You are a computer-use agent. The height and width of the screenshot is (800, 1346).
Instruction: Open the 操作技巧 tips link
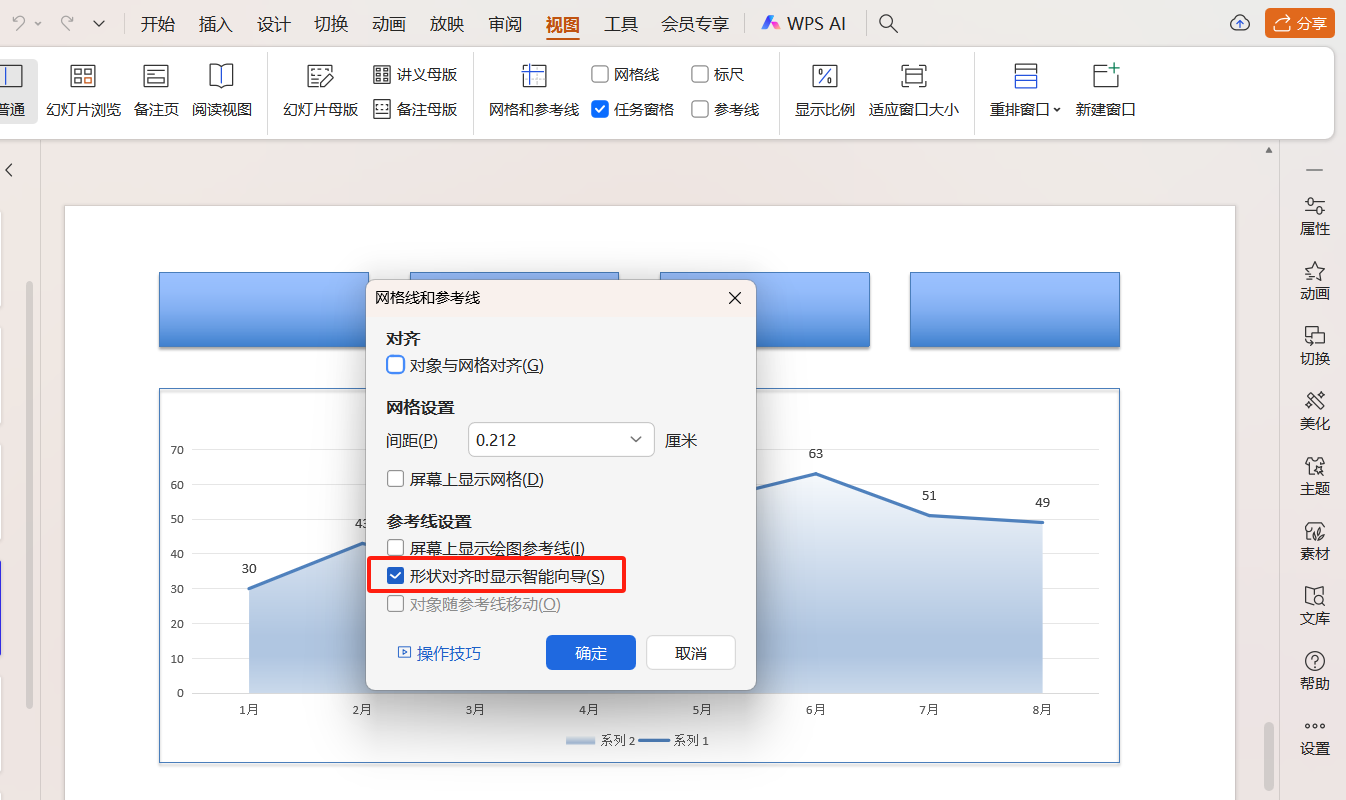click(x=447, y=652)
